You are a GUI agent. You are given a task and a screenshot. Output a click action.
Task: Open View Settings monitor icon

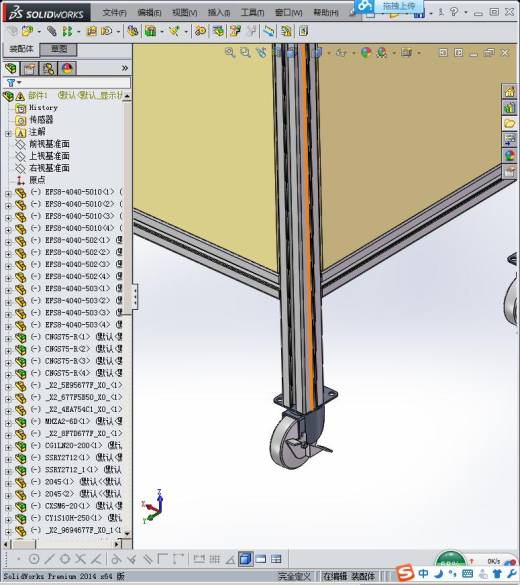coord(406,53)
